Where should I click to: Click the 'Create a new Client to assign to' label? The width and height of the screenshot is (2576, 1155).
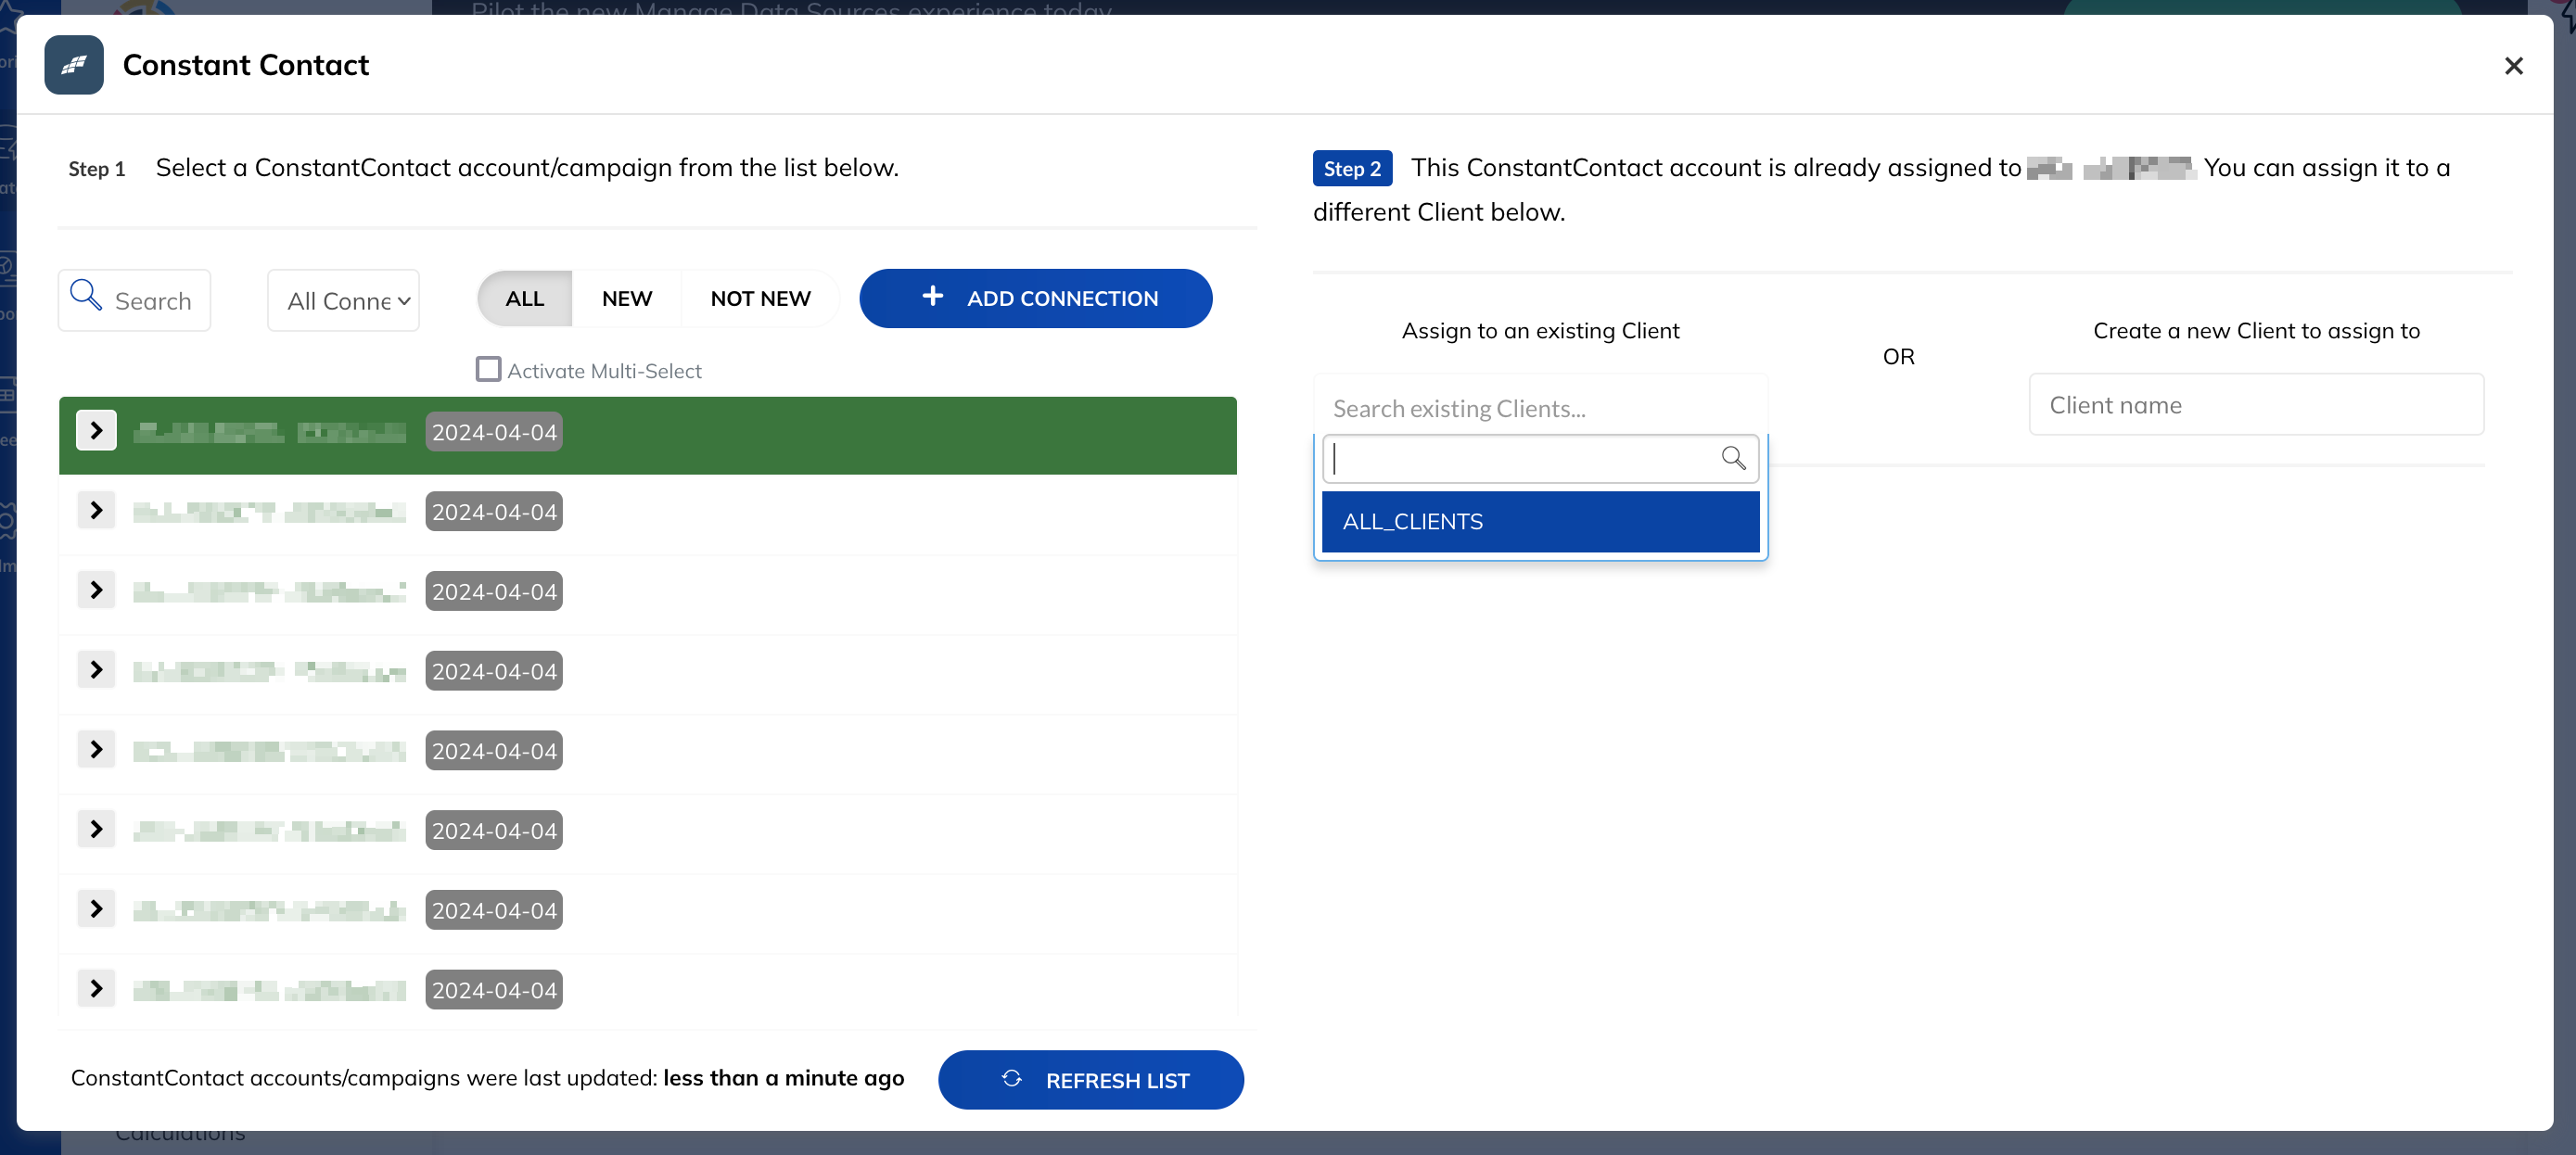click(2256, 331)
